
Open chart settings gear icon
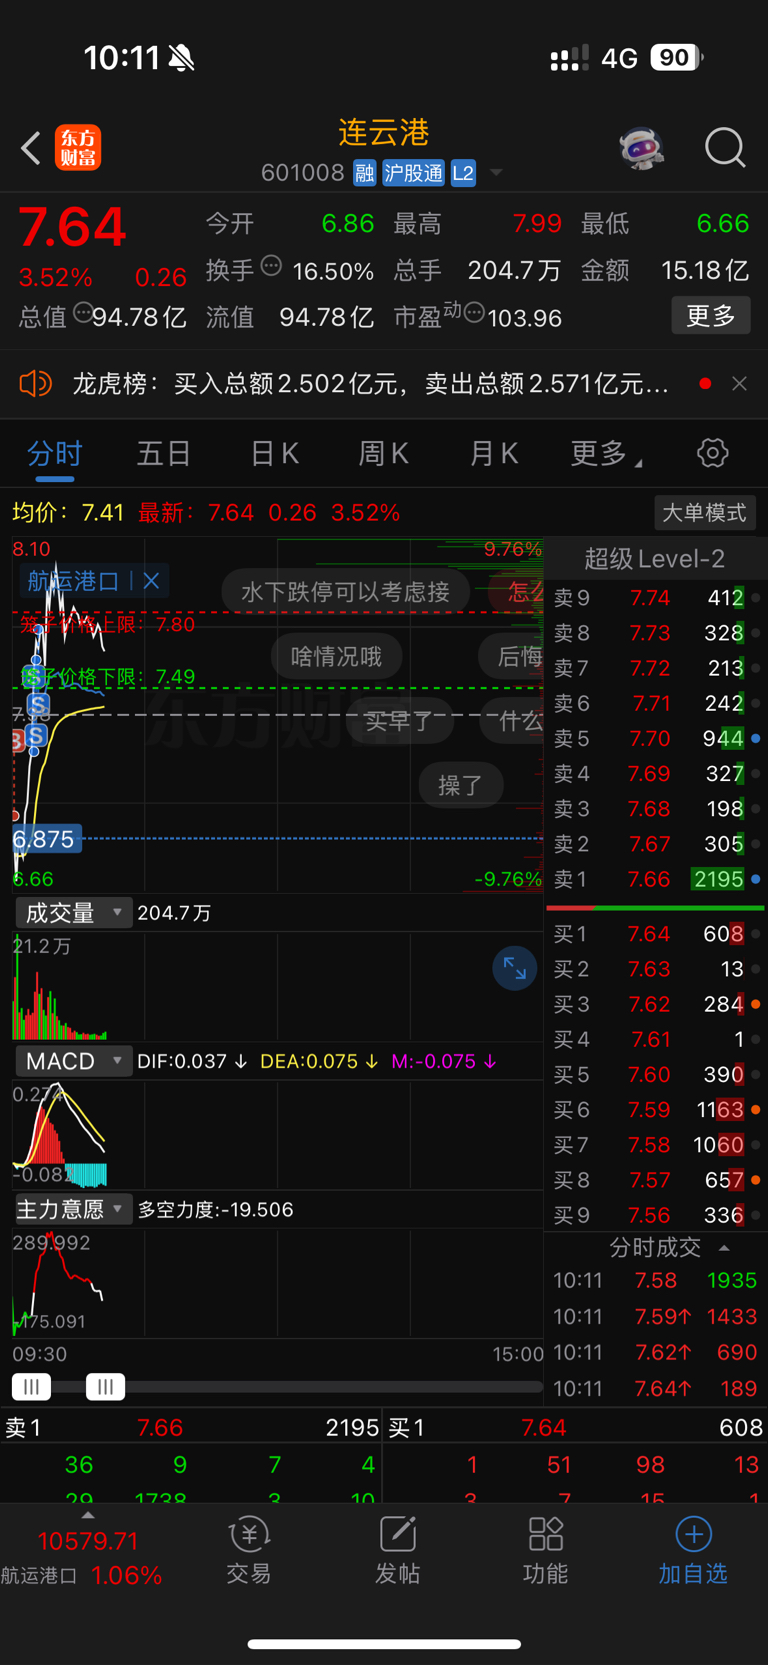pyautogui.click(x=712, y=453)
